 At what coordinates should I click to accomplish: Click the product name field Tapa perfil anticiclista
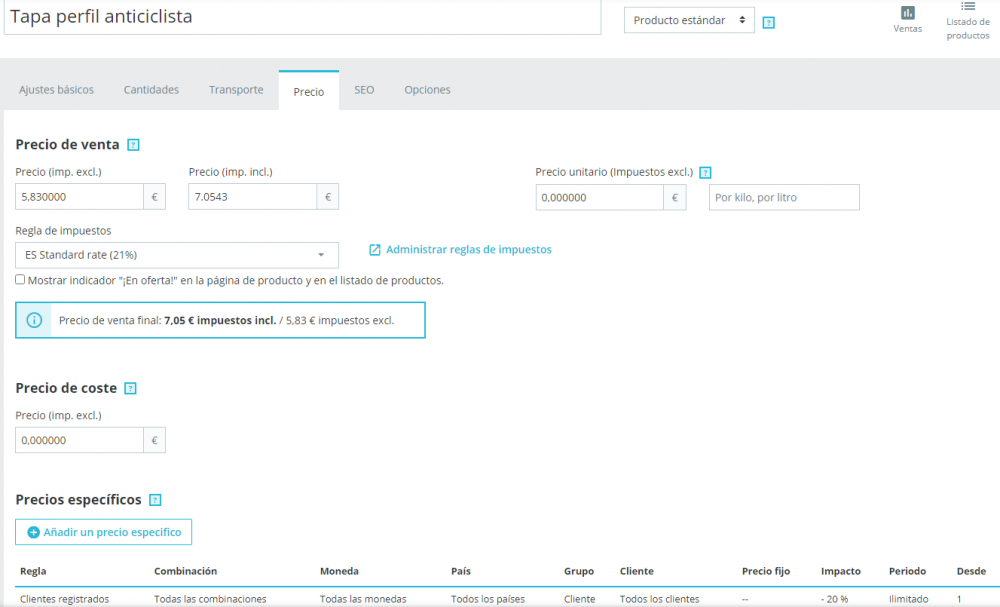click(x=300, y=17)
